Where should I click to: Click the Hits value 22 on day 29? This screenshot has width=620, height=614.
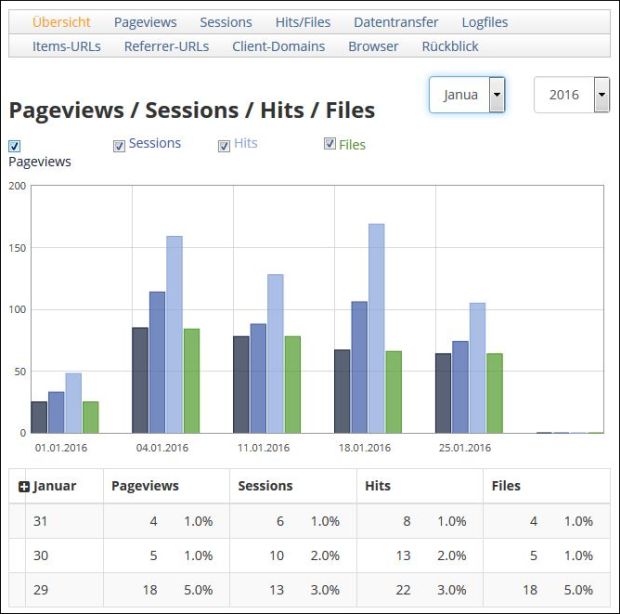[x=403, y=590]
